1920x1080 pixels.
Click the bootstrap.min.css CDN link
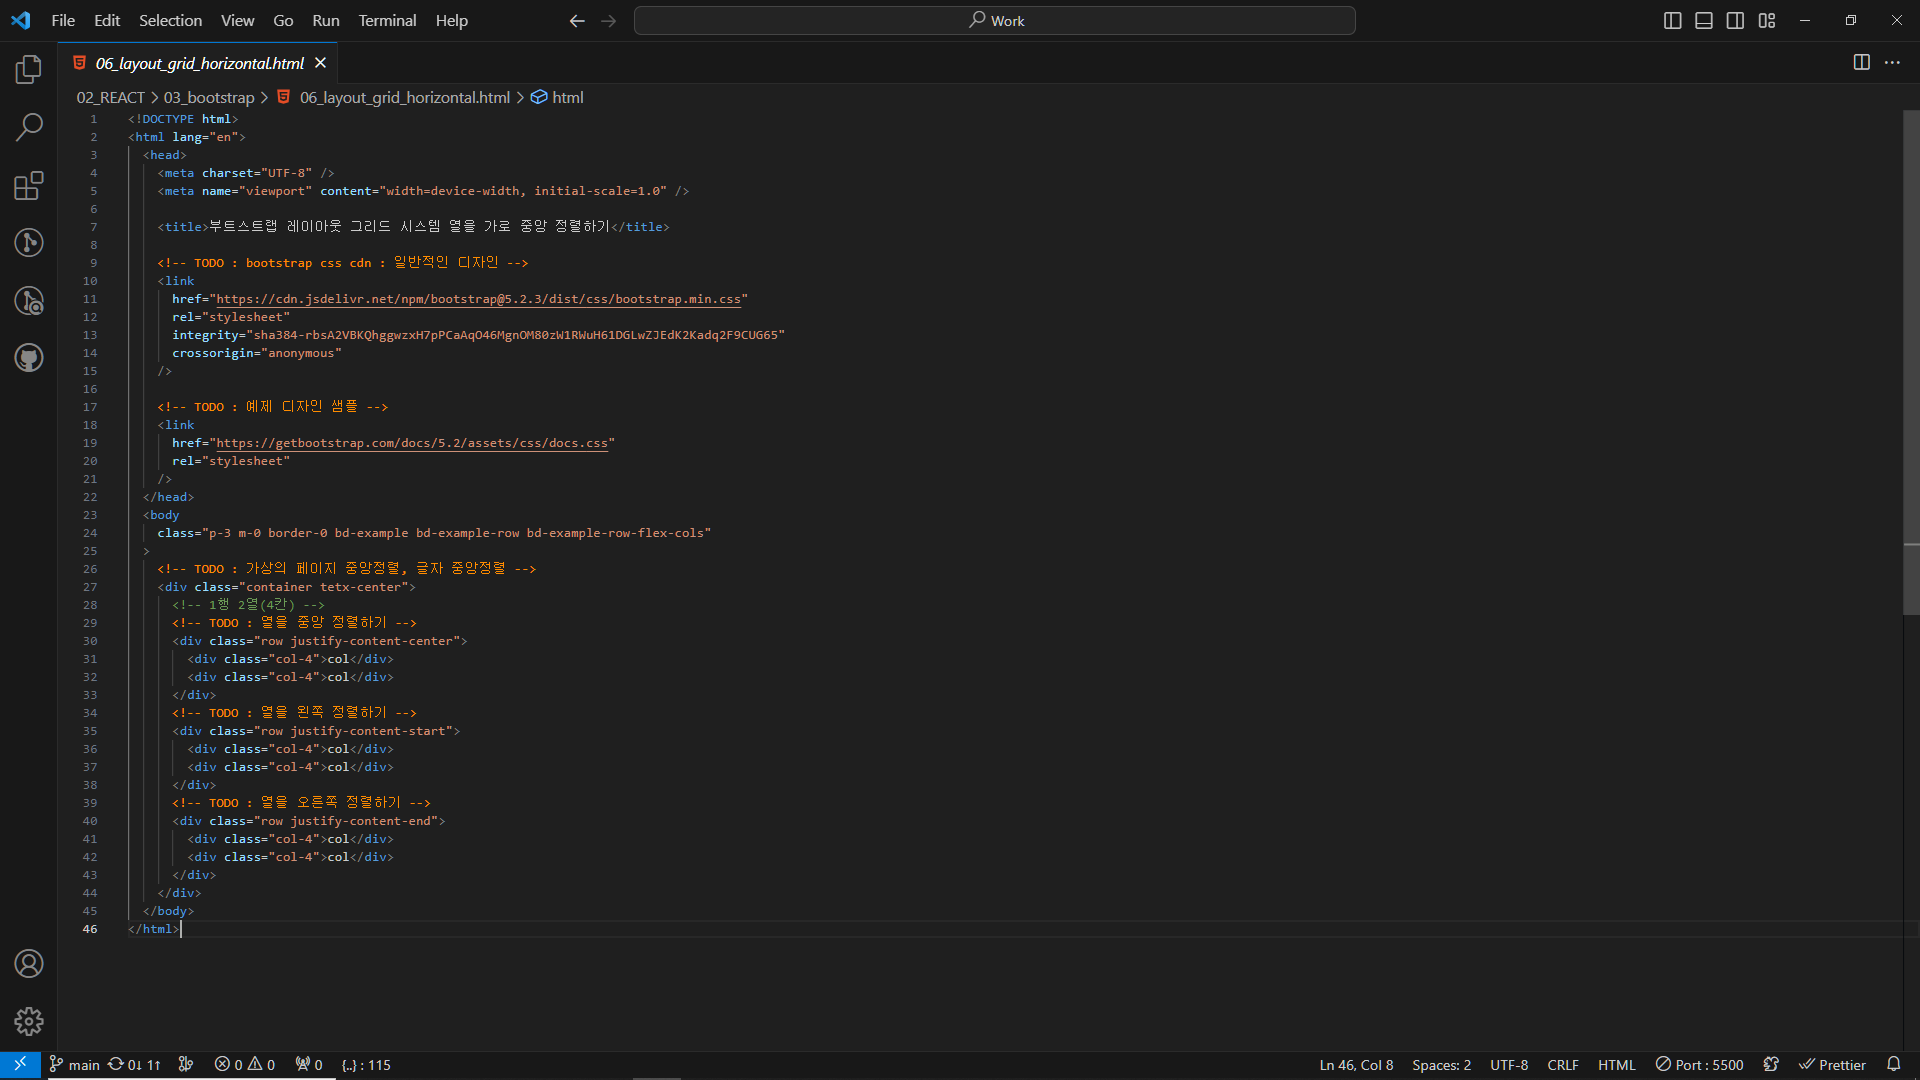(x=478, y=299)
